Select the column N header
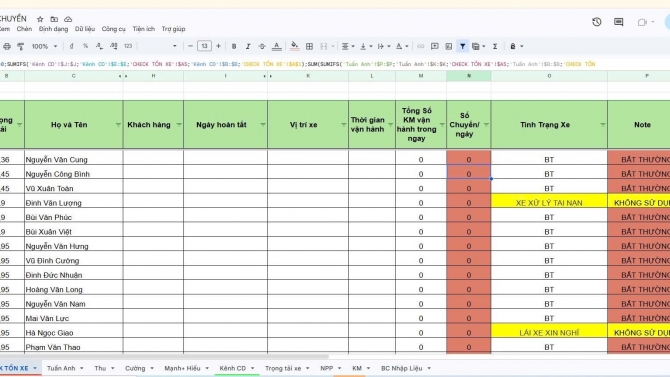 (469, 76)
